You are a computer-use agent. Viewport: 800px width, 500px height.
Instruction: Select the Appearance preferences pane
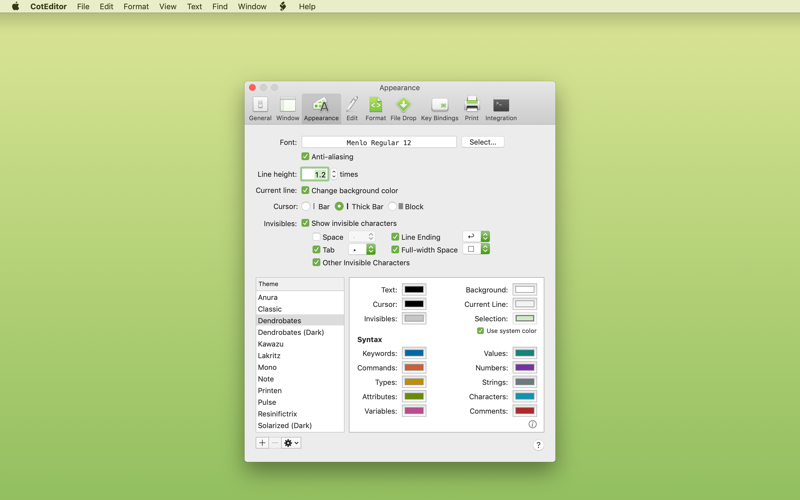click(321, 109)
